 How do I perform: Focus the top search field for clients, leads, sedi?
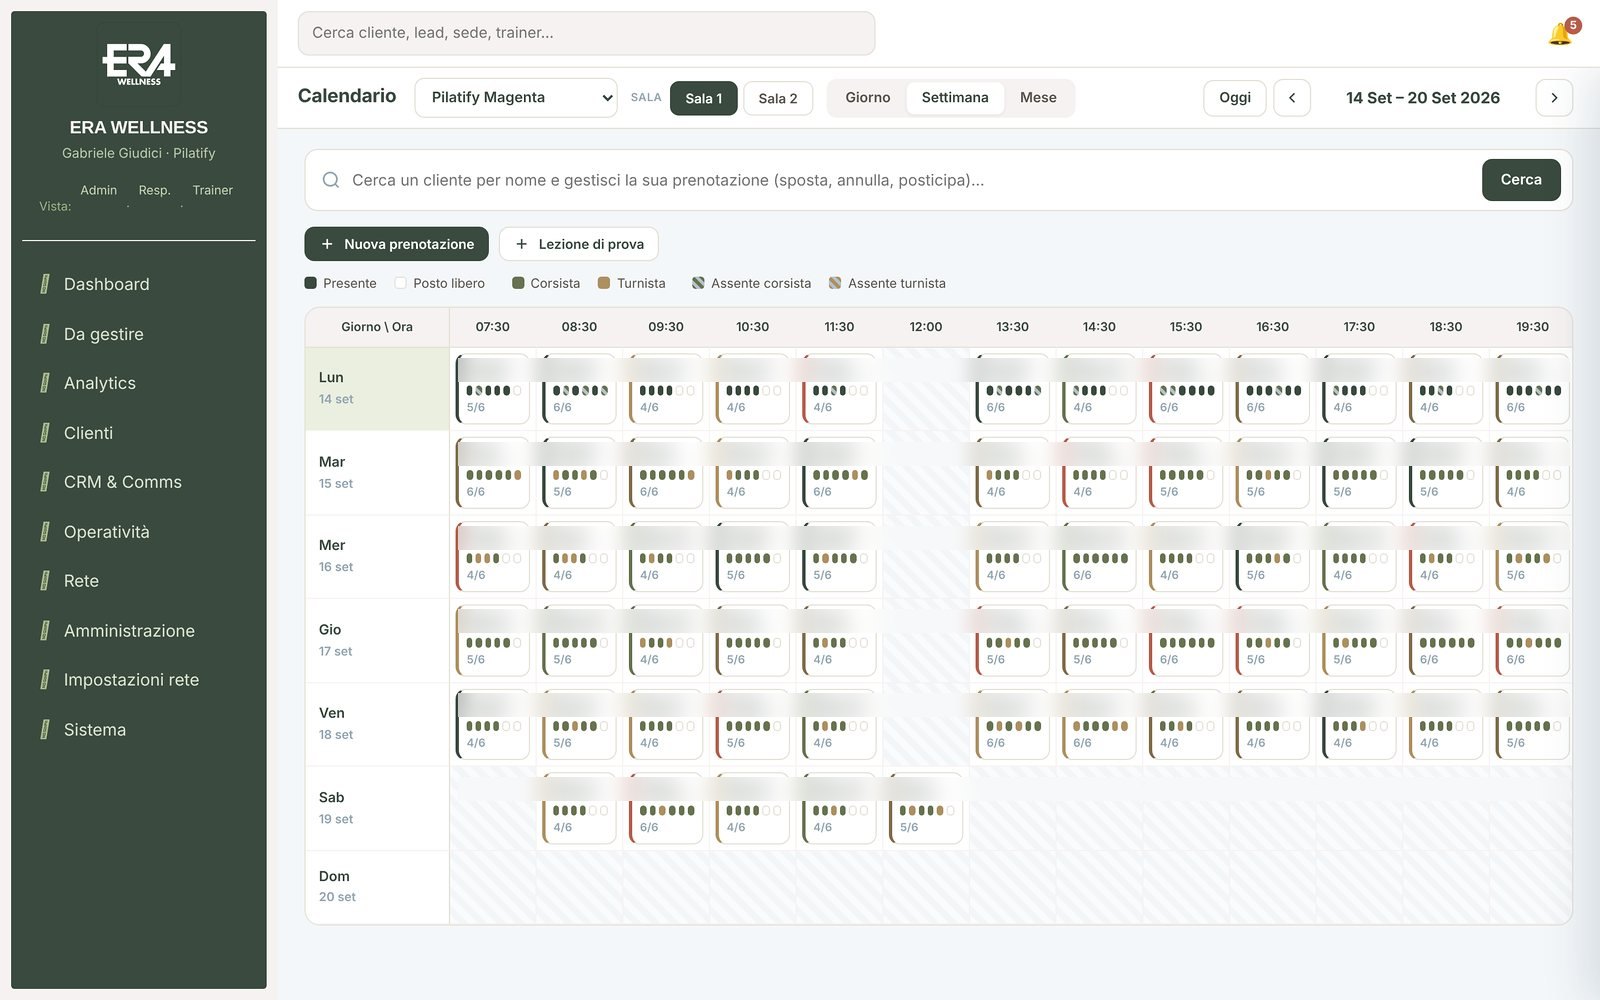586,33
